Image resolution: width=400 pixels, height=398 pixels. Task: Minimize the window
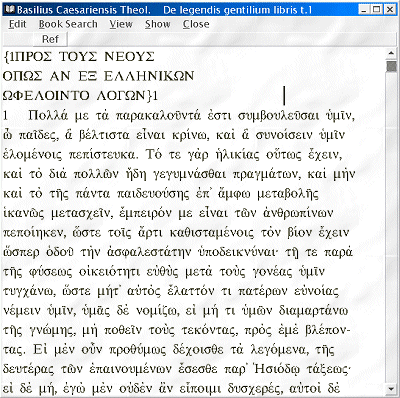click(364, 9)
